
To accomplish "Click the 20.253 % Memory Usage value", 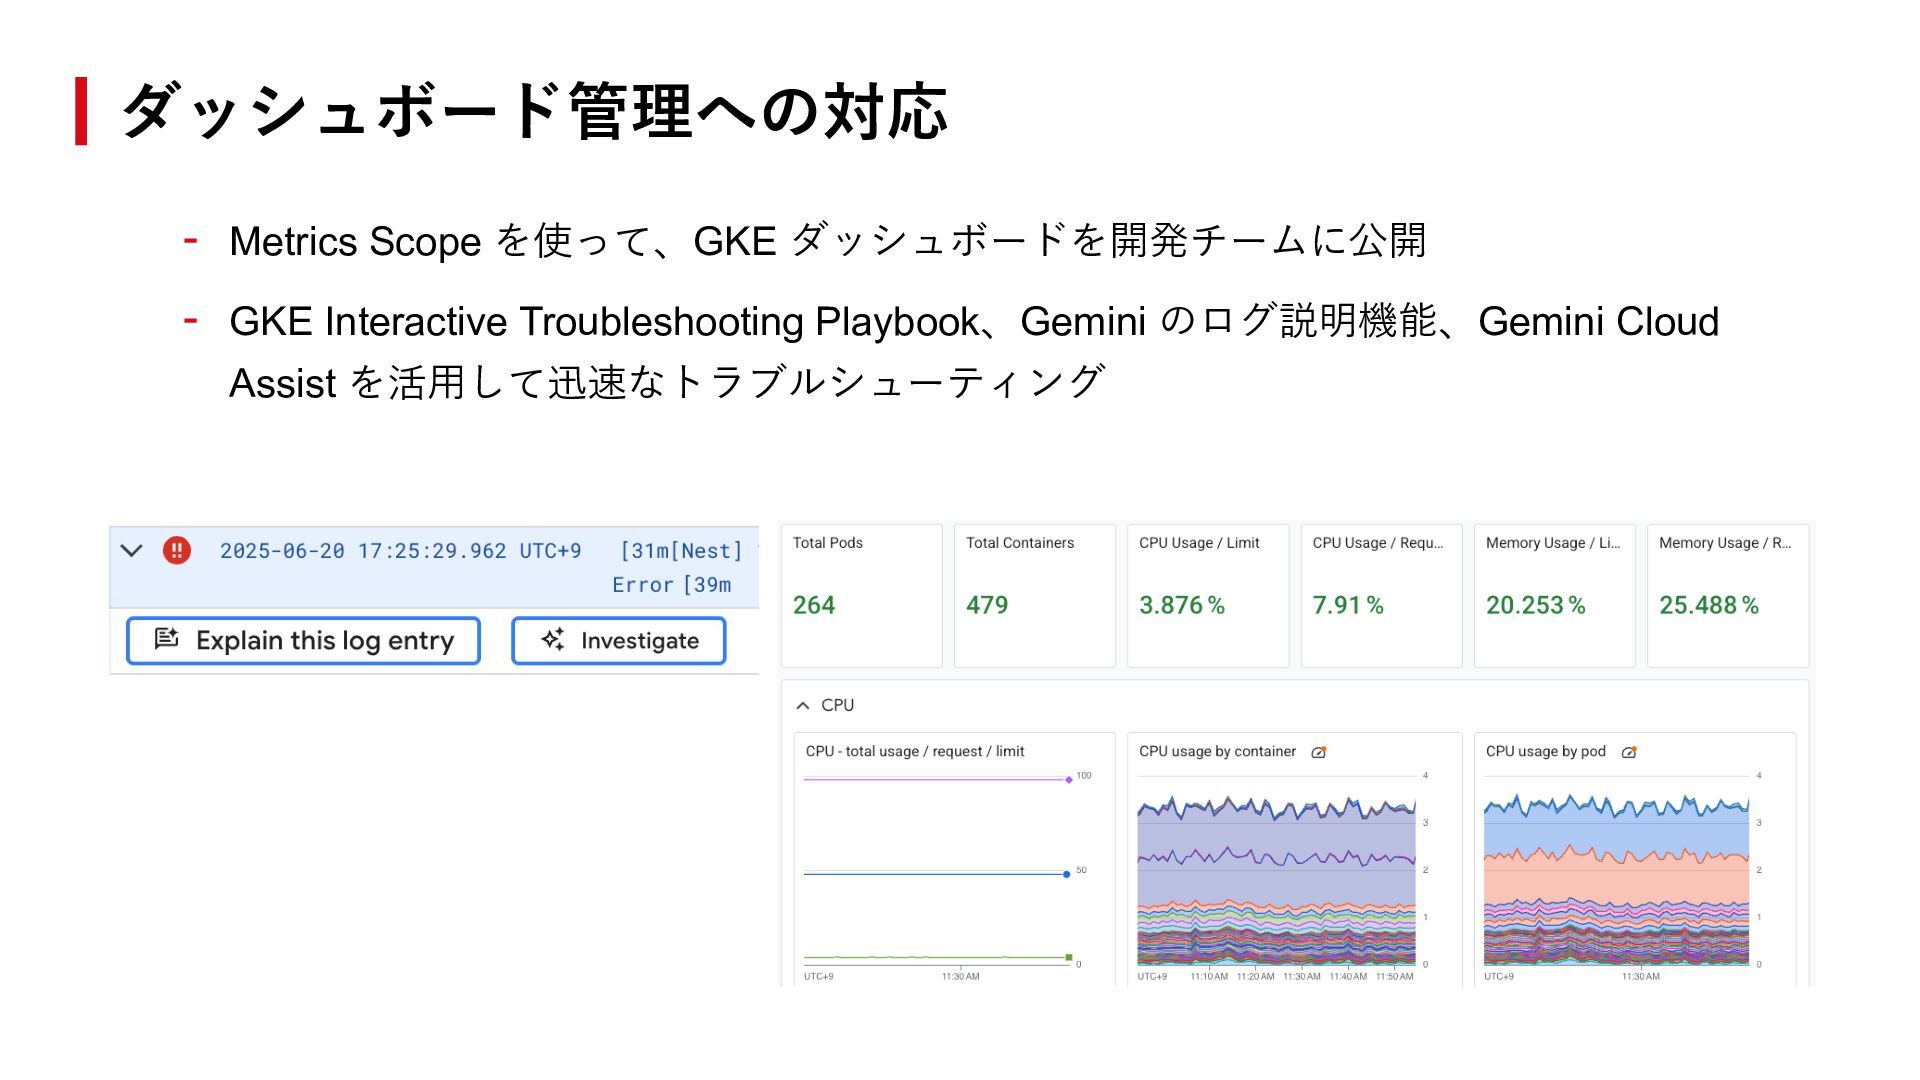I will [x=1536, y=605].
